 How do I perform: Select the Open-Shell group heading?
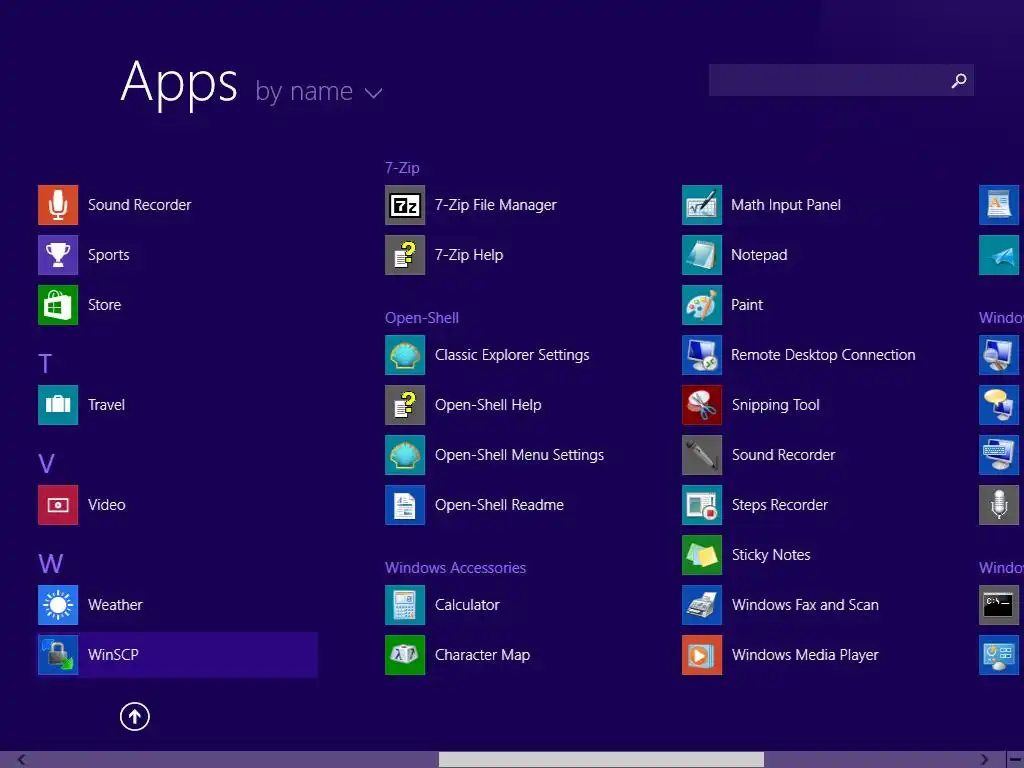tap(422, 318)
